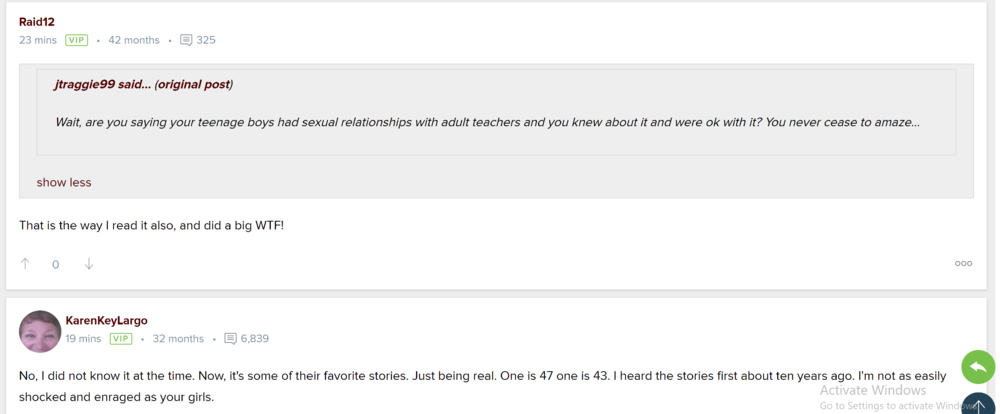Open KarenKeyLargo's profile via the username
Image resolution: width=1000 pixels, height=414 pixels.
106,320
